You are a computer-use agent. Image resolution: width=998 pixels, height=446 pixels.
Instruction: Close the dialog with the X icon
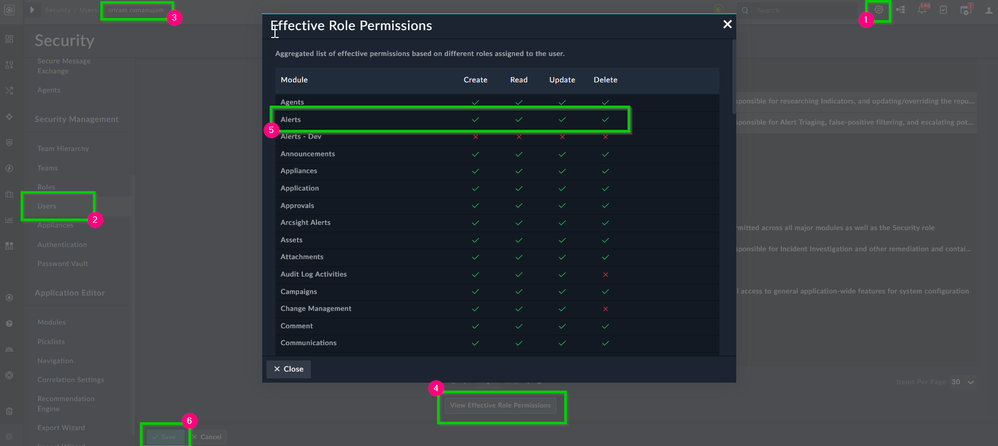727,24
